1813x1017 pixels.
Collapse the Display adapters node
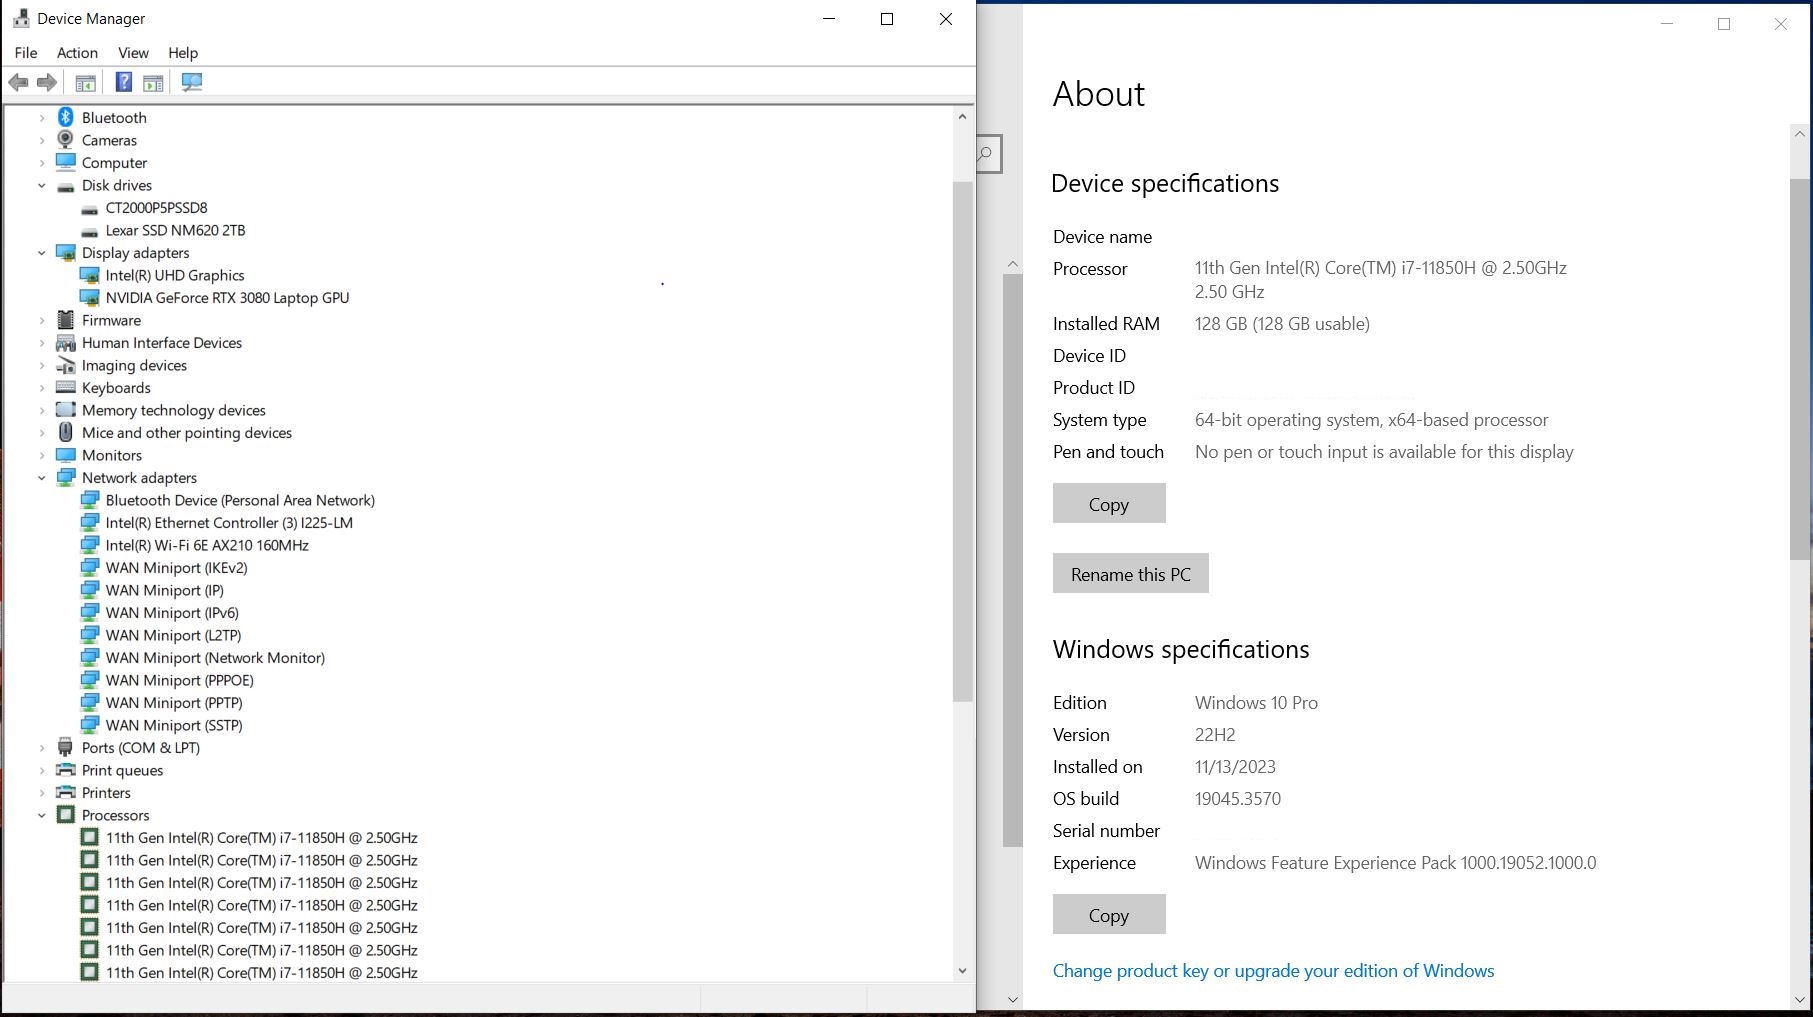point(42,253)
